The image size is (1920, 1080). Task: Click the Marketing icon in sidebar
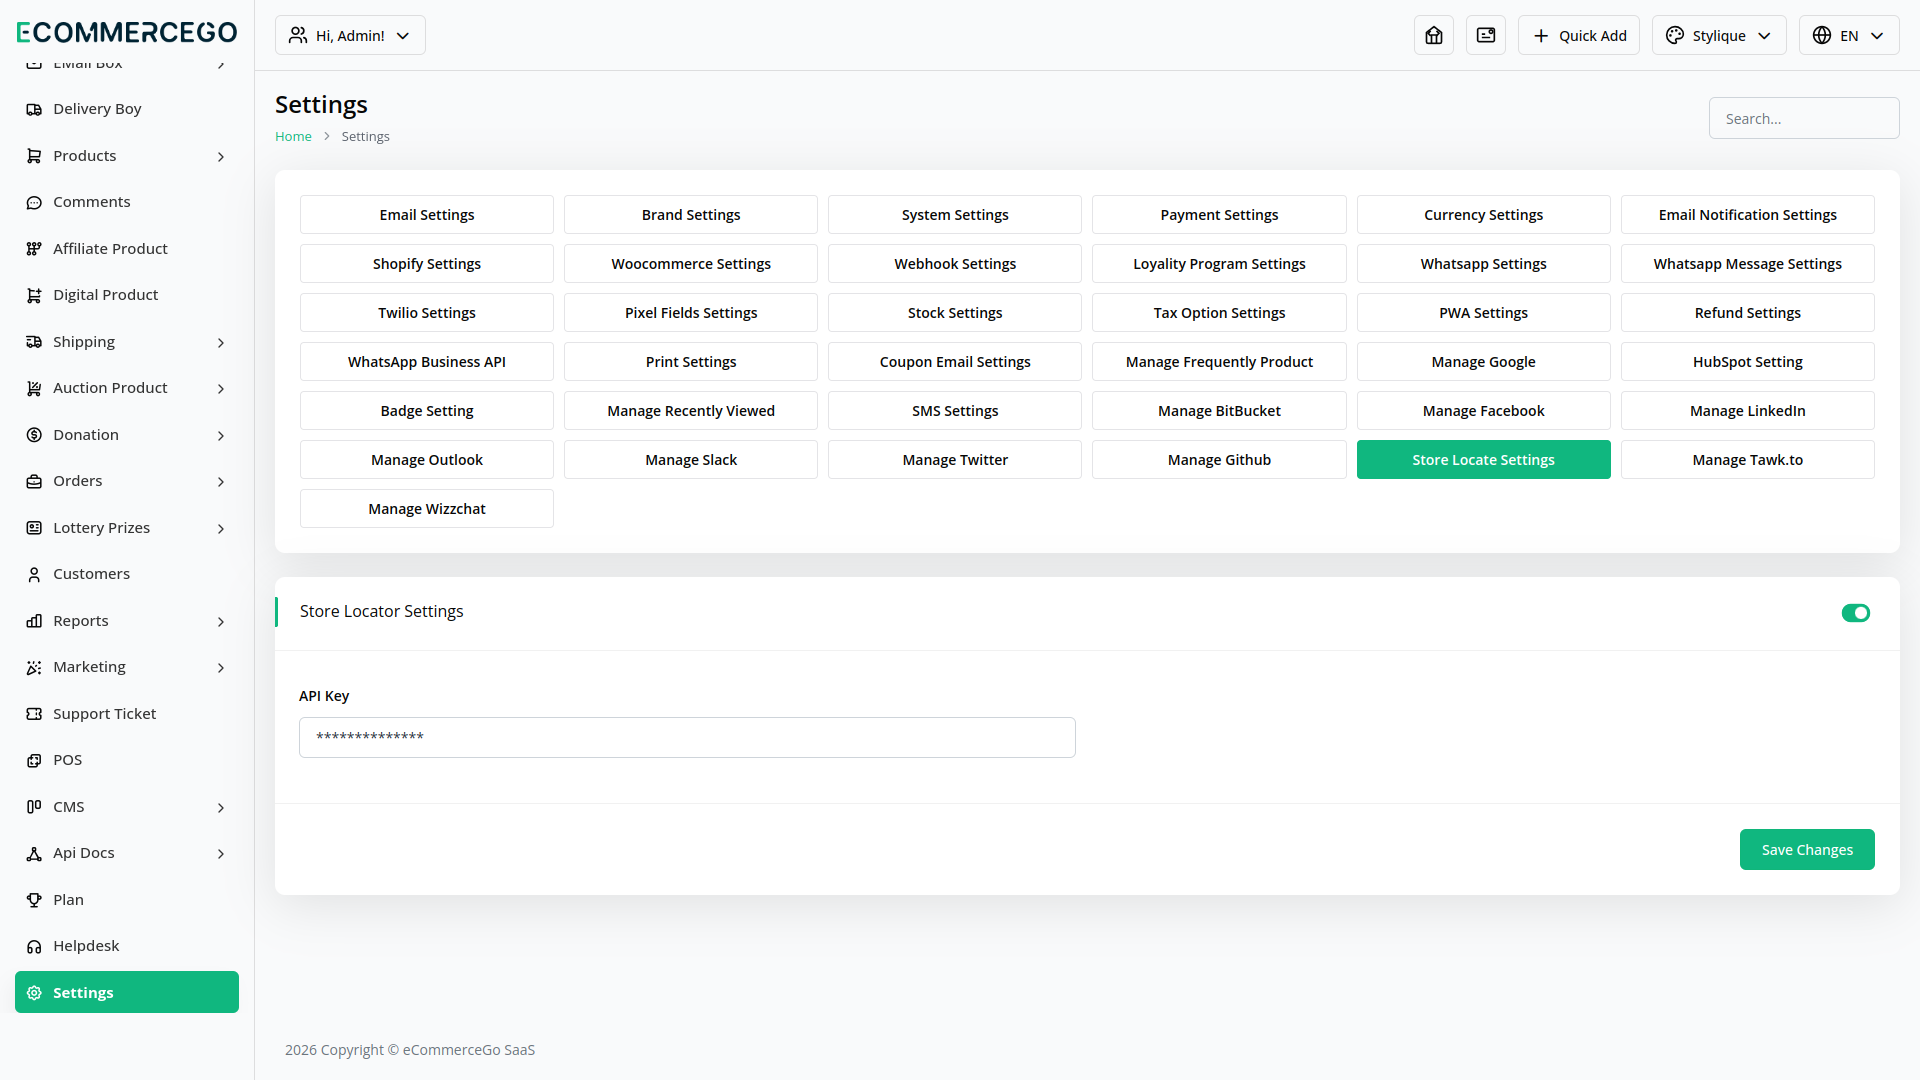(x=34, y=667)
